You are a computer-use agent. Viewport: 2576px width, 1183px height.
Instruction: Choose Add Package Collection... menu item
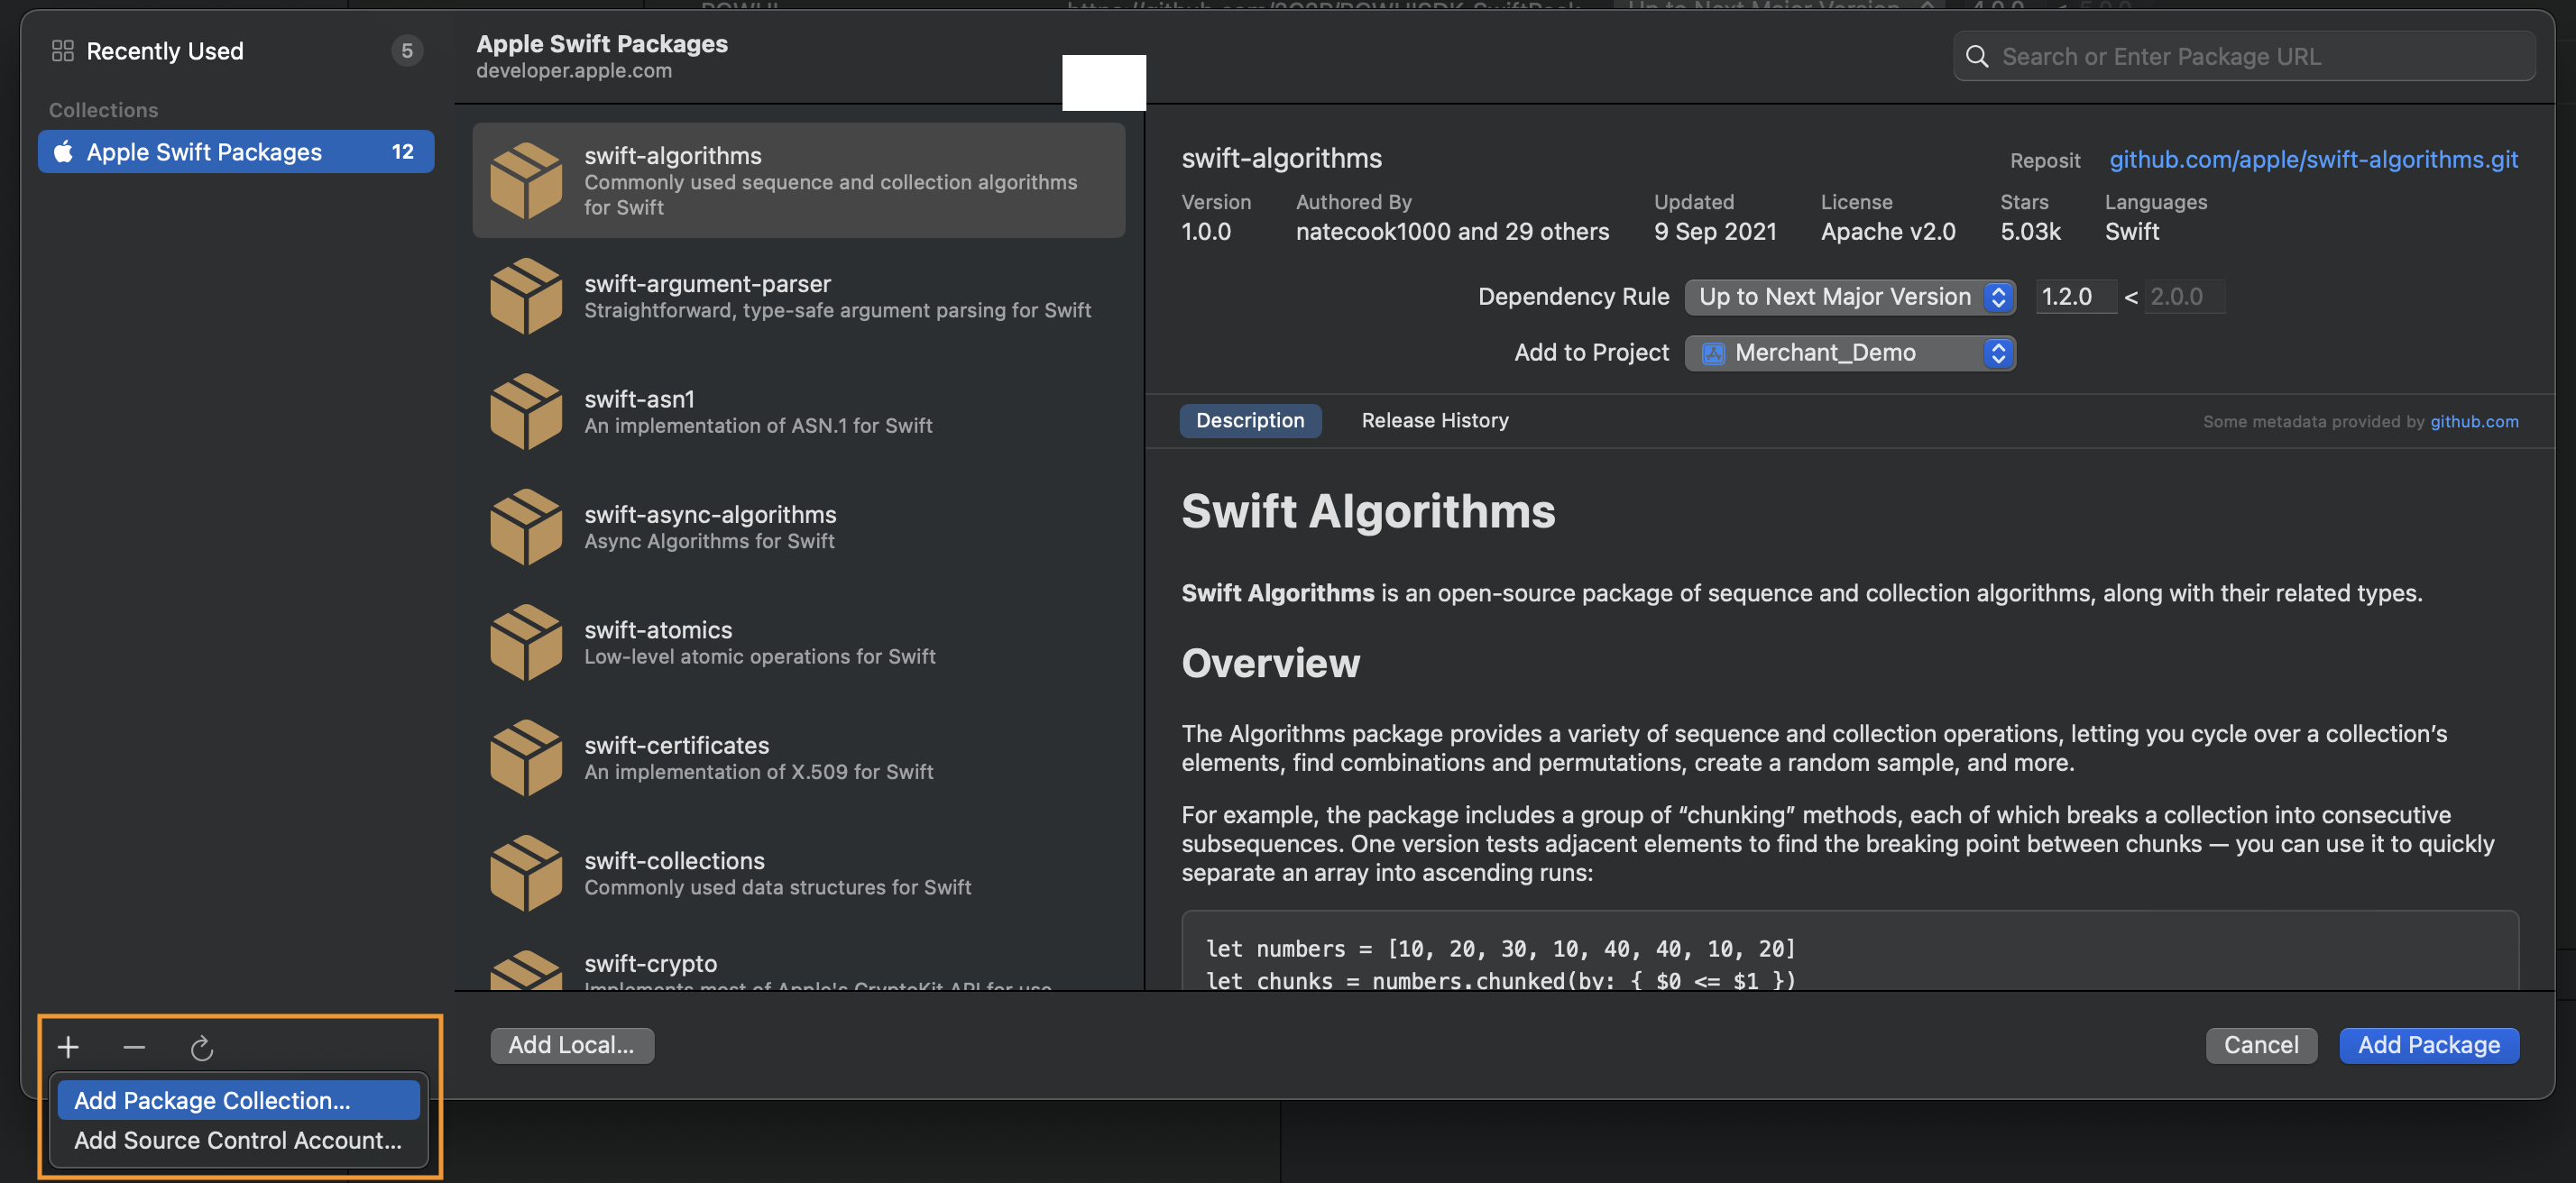click(x=239, y=1100)
